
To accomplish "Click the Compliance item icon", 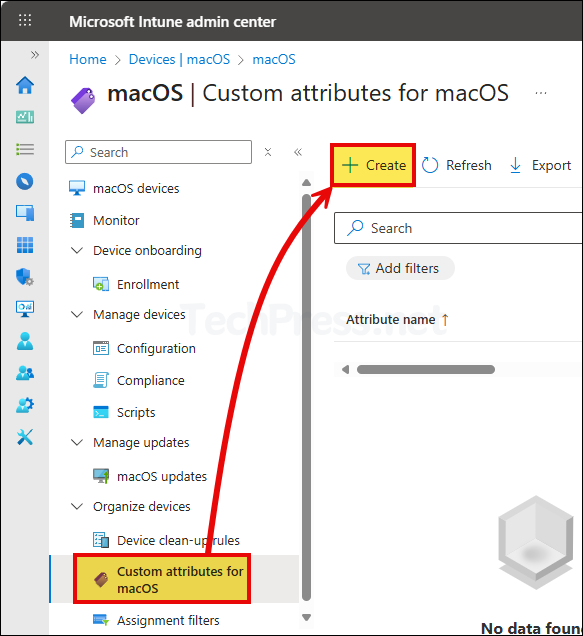I will pyautogui.click(x=101, y=380).
